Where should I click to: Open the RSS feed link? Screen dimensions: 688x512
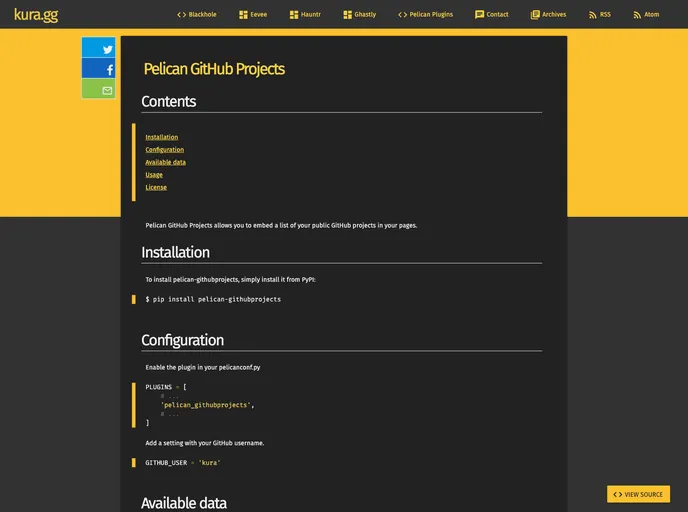click(x=605, y=14)
